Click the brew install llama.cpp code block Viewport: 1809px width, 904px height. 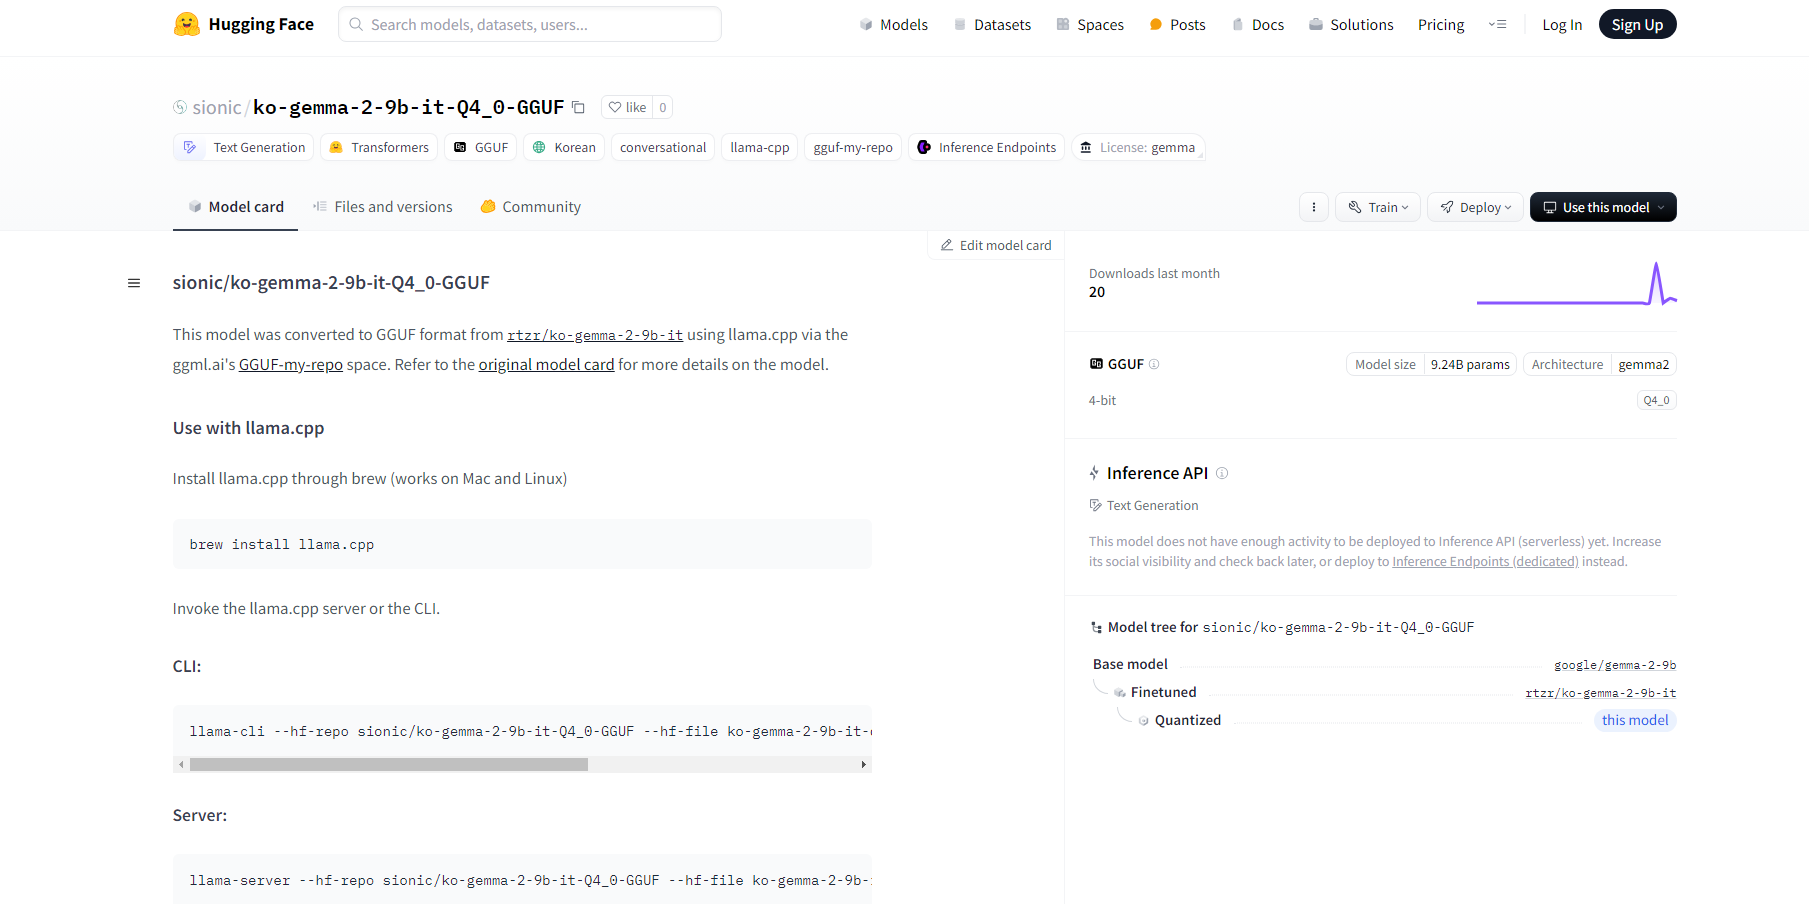tap(522, 545)
